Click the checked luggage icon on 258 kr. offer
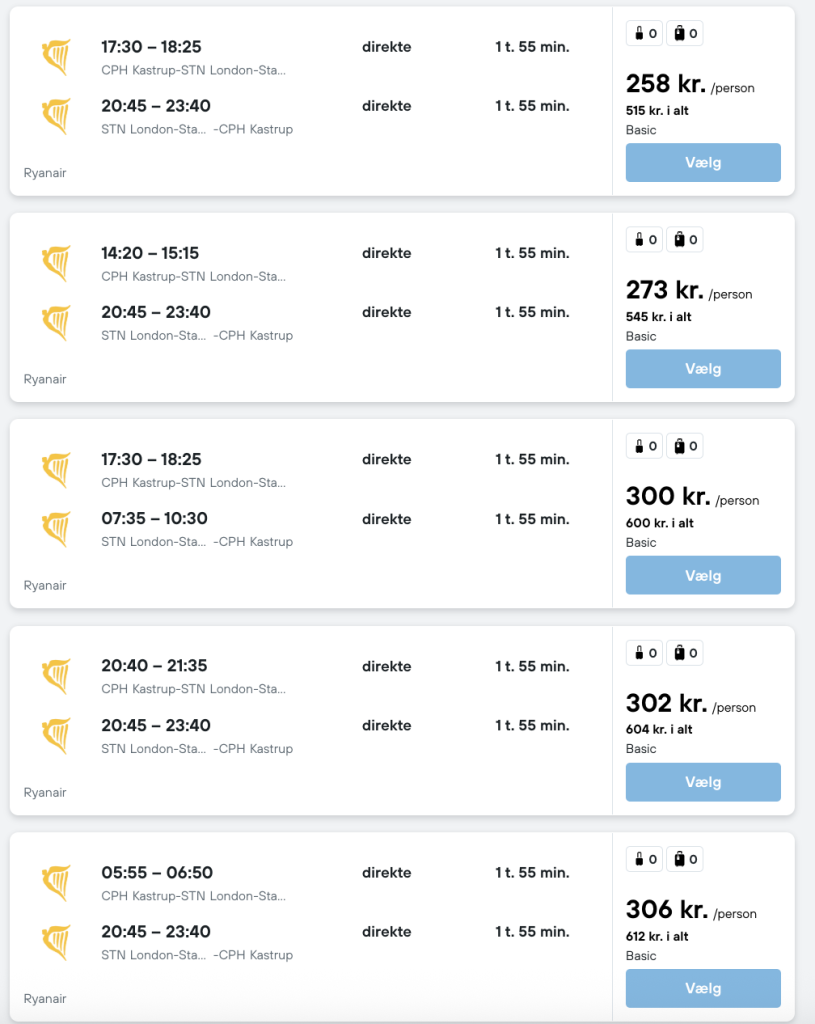Viewport: 815px width, 1024px height. [x=684, y=33]
